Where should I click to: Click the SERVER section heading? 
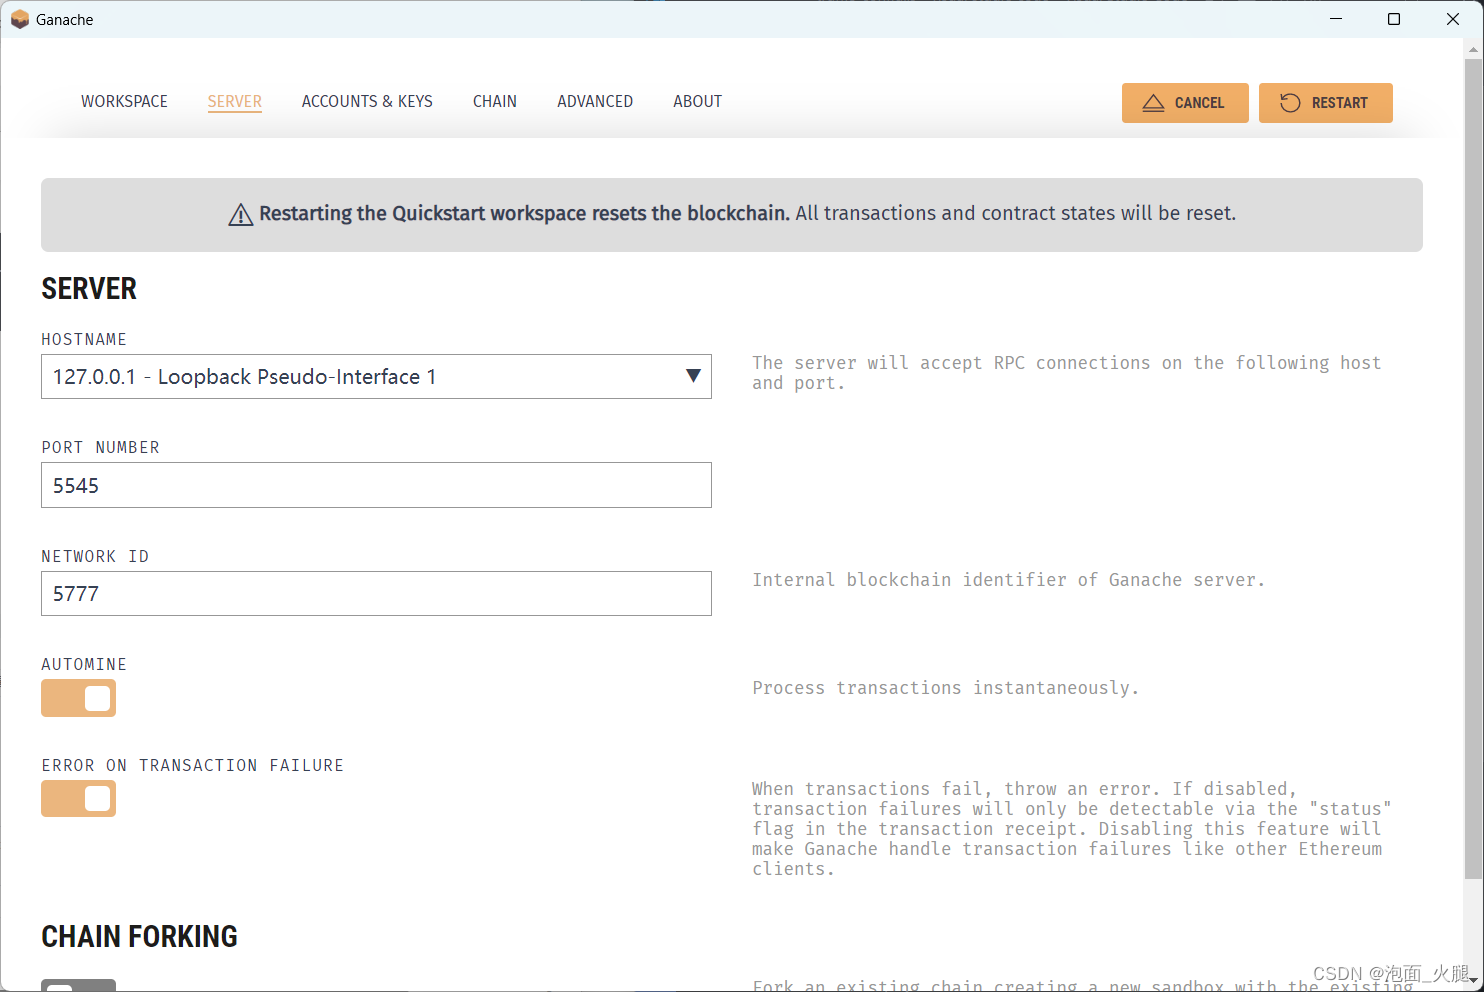89,289
